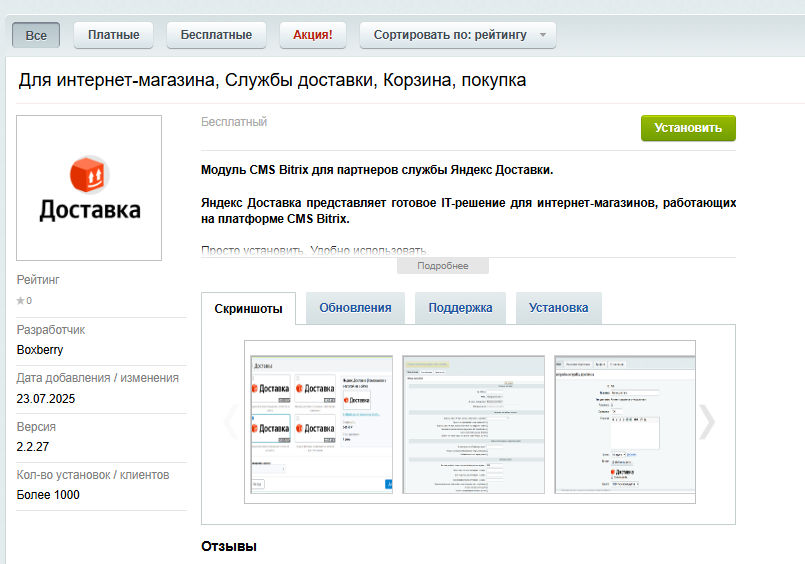Screen dimensions: 805x564
Task: Open the third screenshot thumbnail with the text editor
Action: [x=625, y=424]
